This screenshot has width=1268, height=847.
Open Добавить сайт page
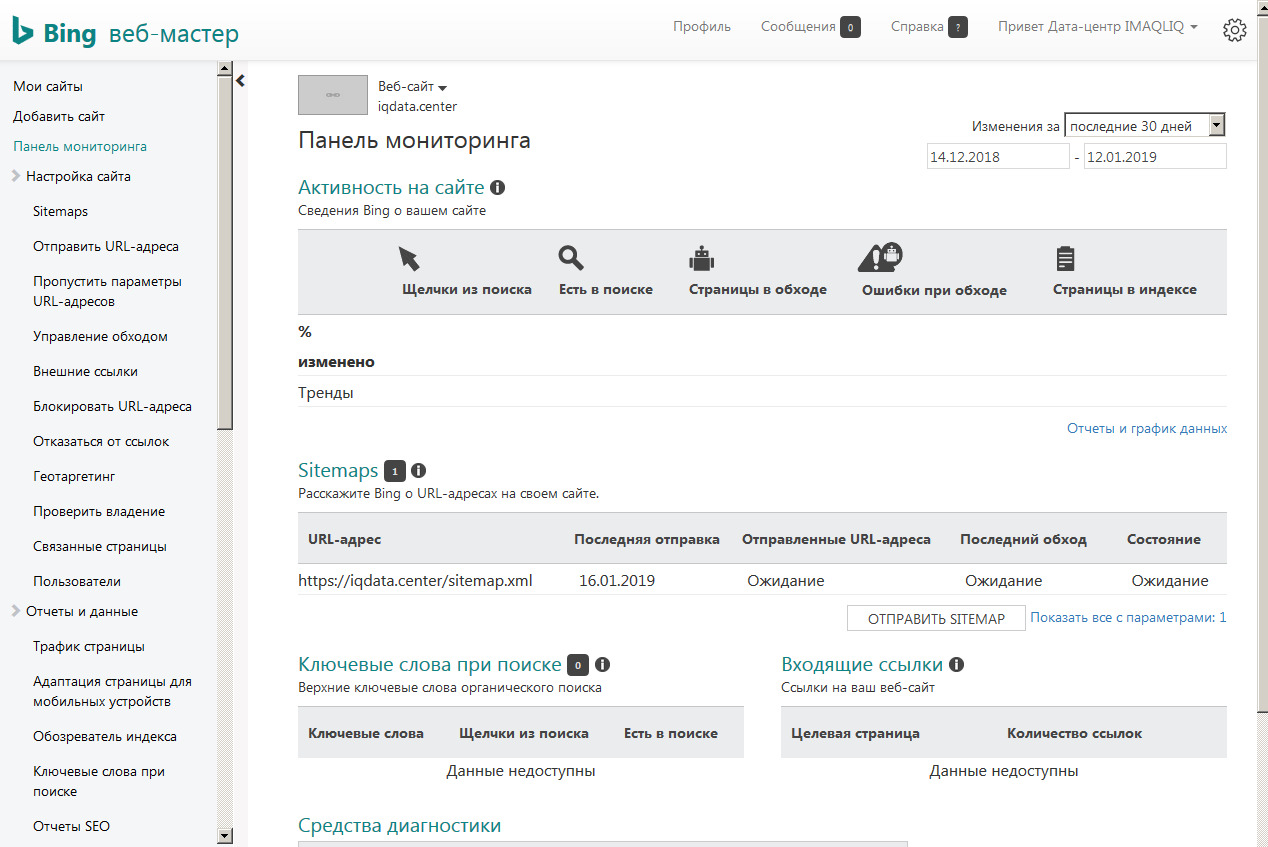pyautogui.click(x=59, y=116)
